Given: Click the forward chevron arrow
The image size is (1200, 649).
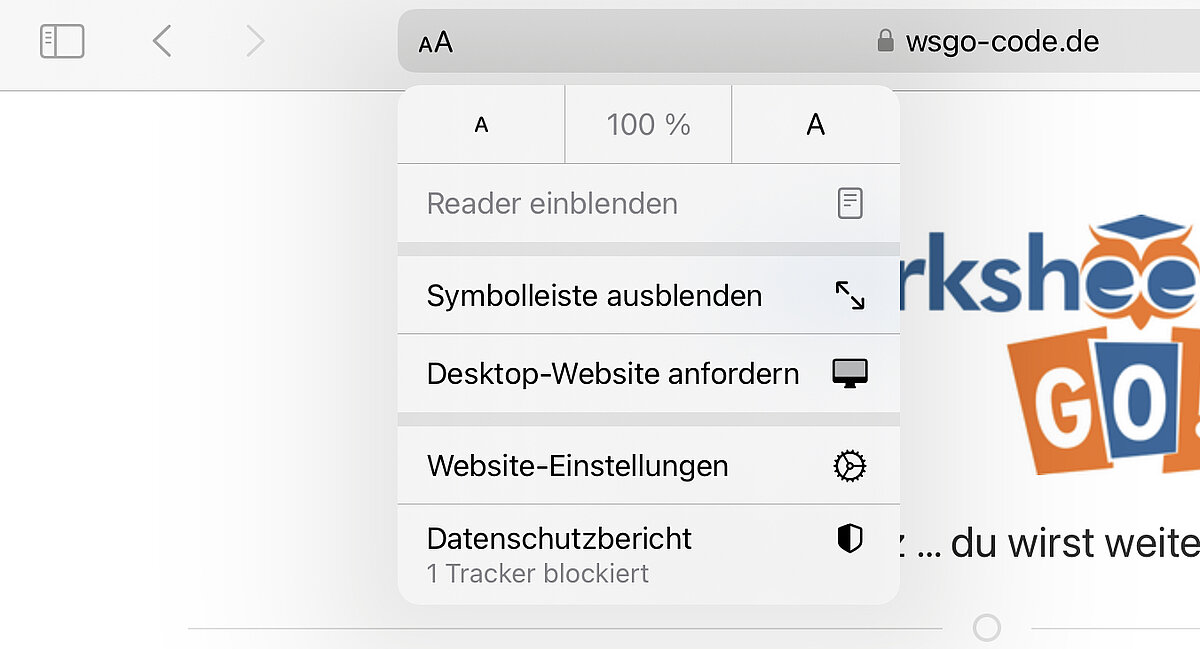Looking at the screenshot, I should click(255, 41).
